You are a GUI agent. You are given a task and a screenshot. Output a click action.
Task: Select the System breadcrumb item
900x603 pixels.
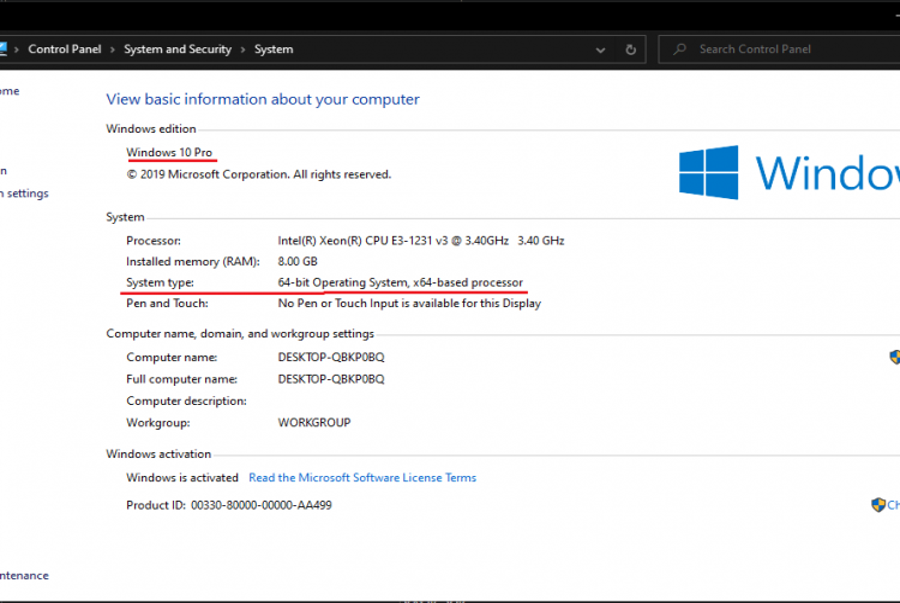[273, 49]
